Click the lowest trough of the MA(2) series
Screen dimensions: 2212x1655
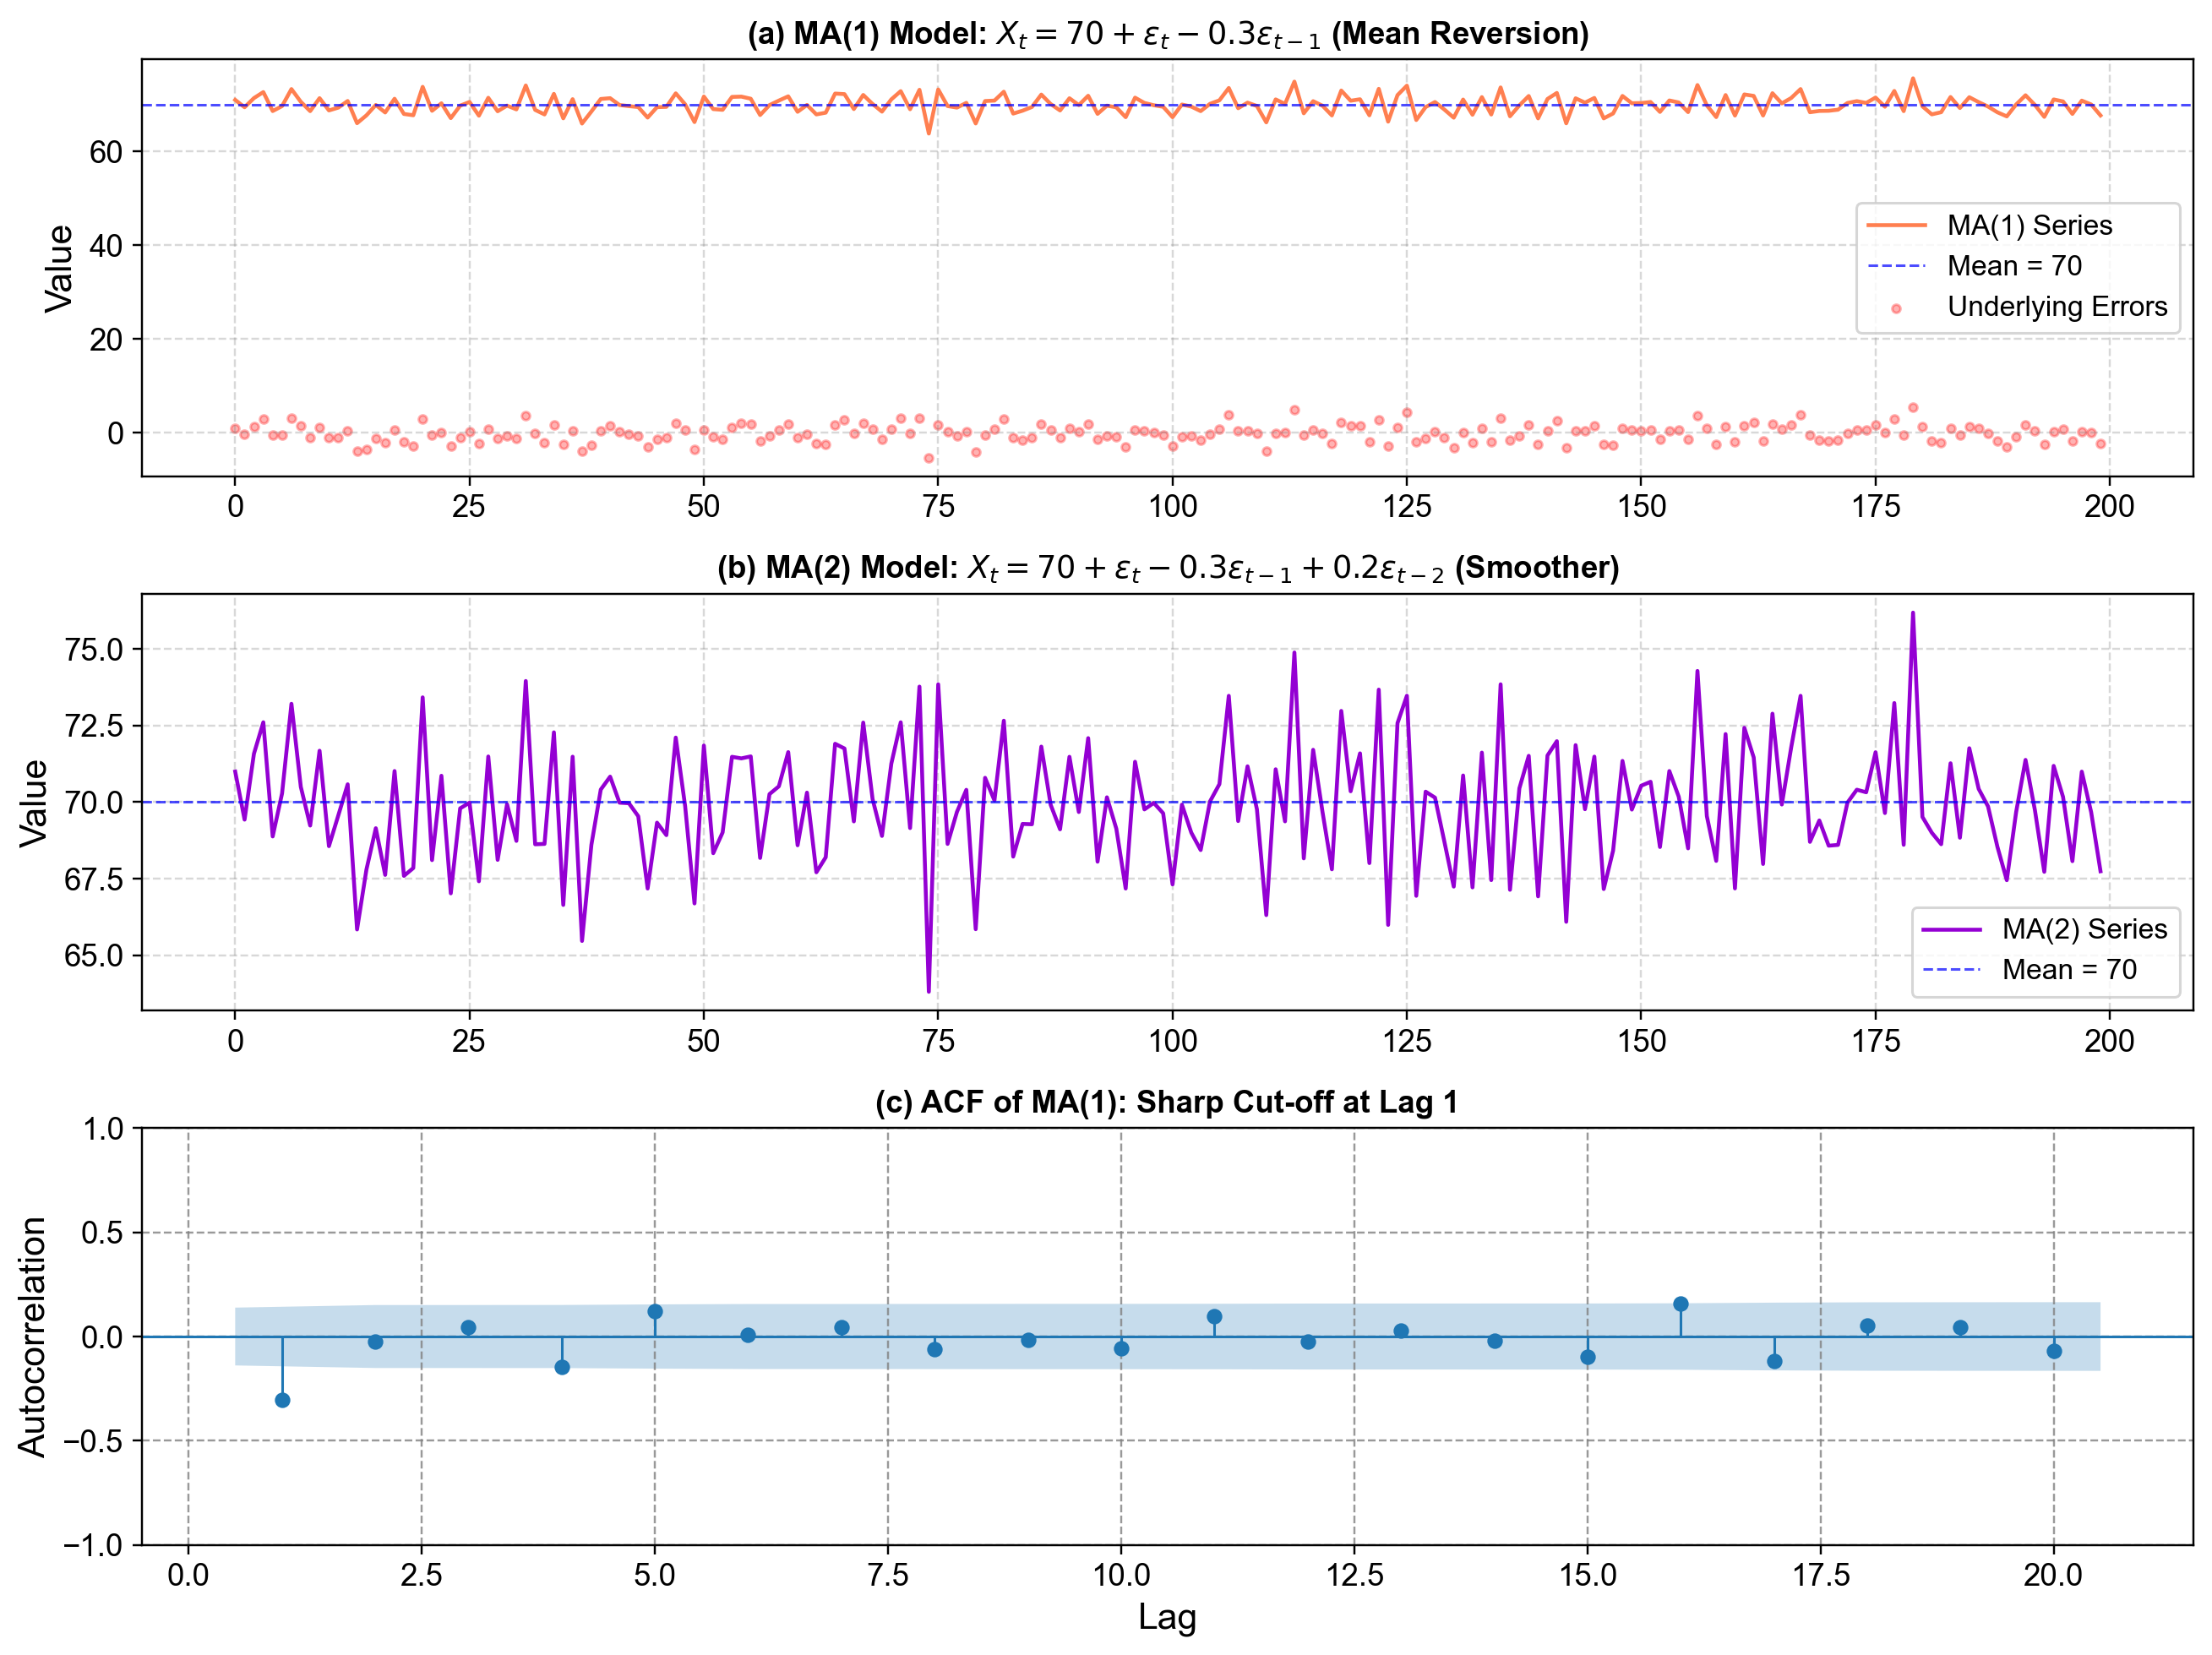tap(928, 991)
